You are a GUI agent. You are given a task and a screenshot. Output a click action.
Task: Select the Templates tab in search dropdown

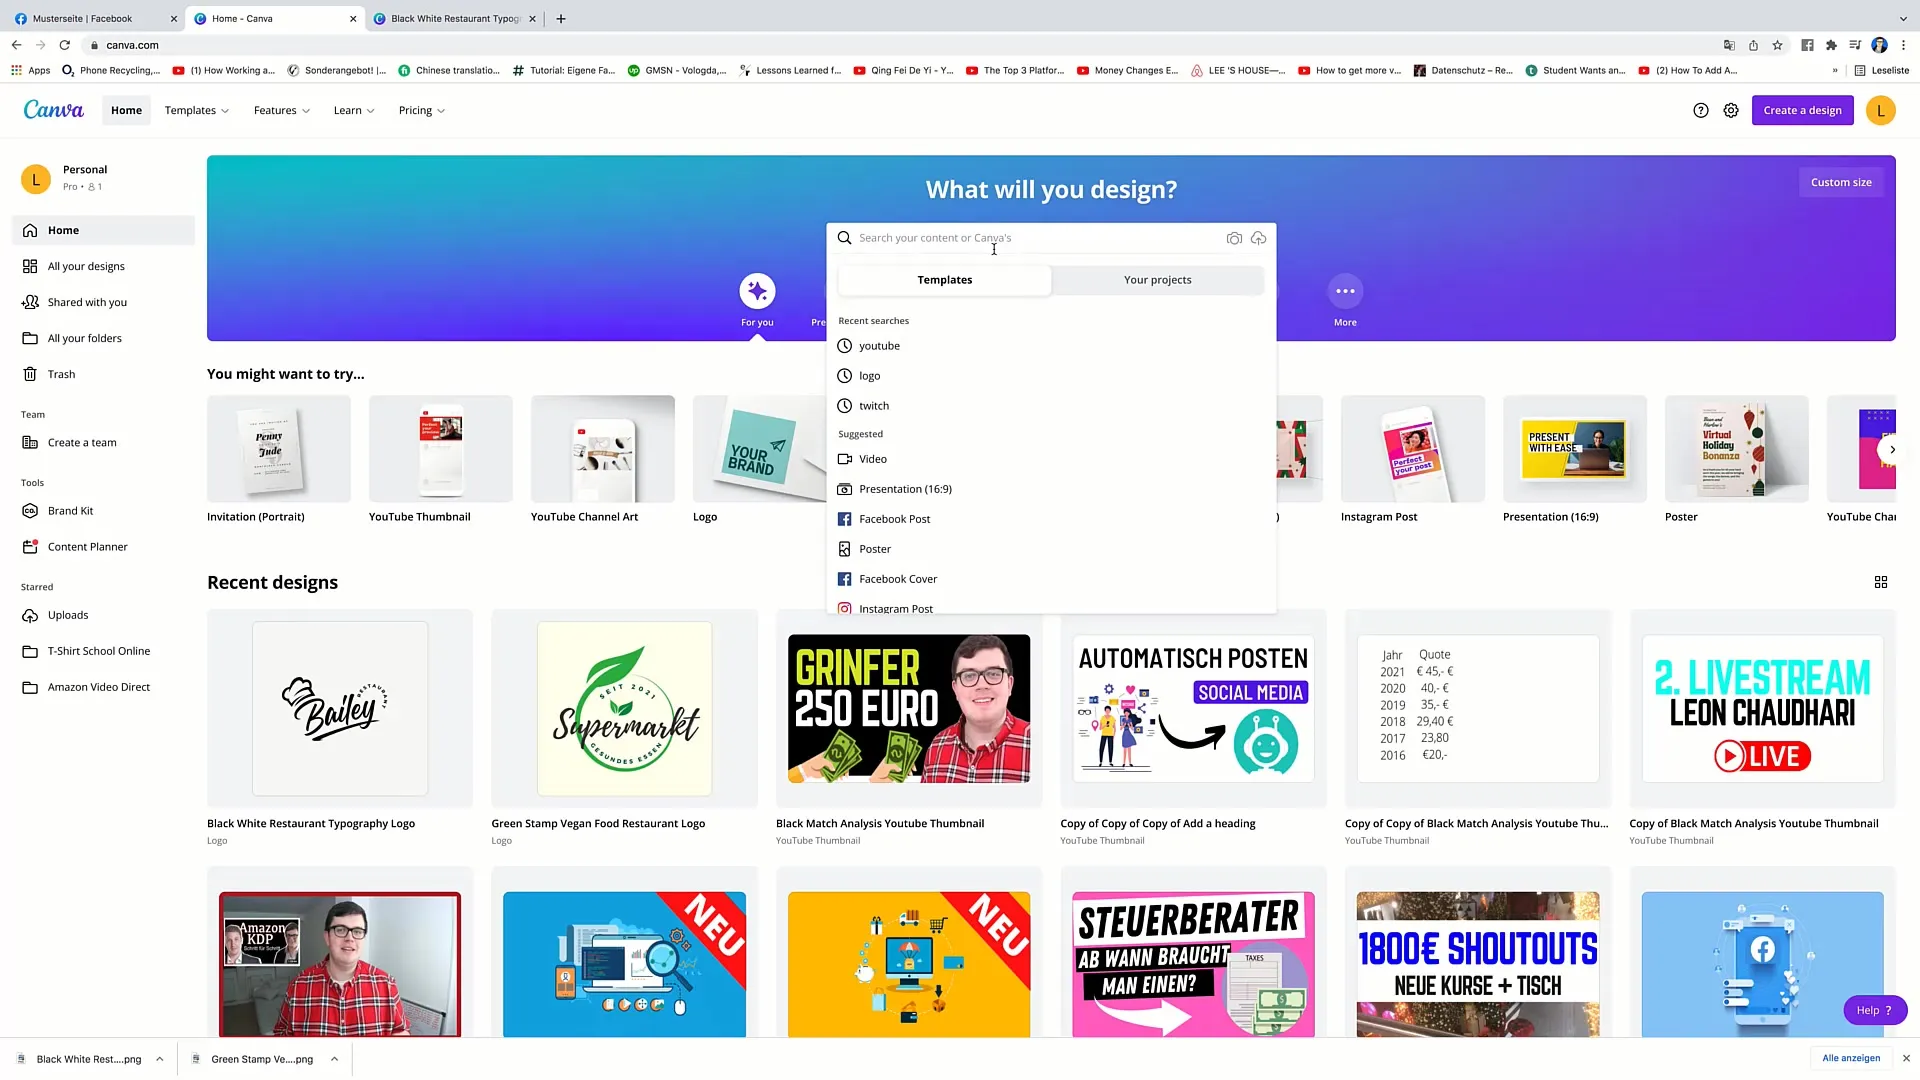point(944,280)
